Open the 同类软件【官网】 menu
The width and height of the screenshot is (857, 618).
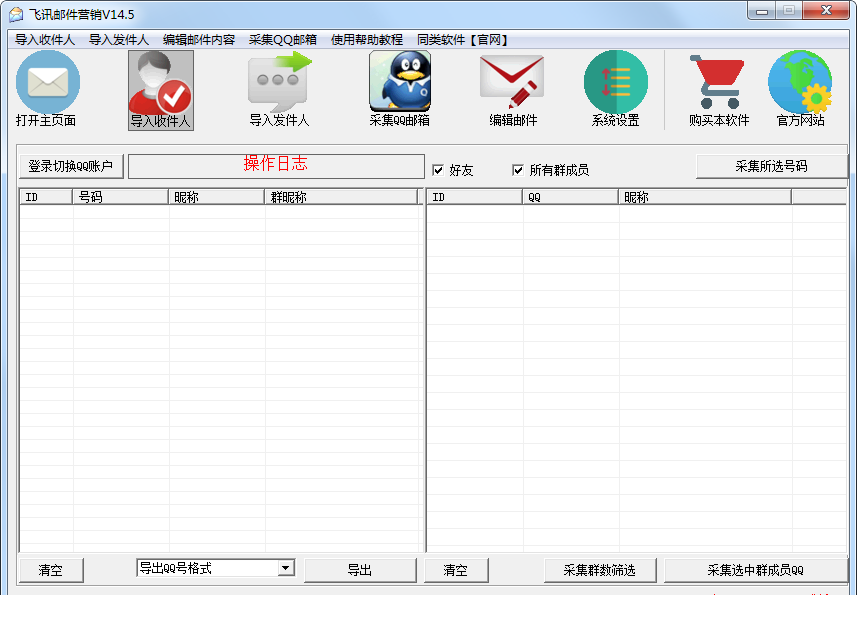point(463,39)
